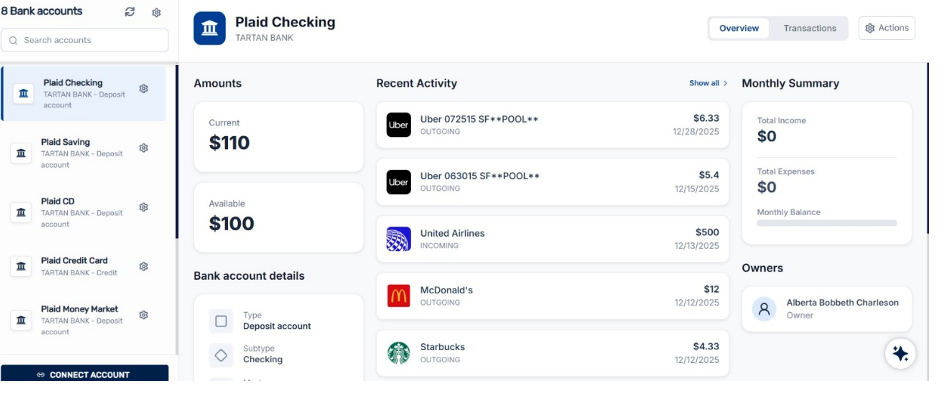Open the AI sparkle assistant button
Viewport: 942px width, 400px height.
[x=900, y=353]
